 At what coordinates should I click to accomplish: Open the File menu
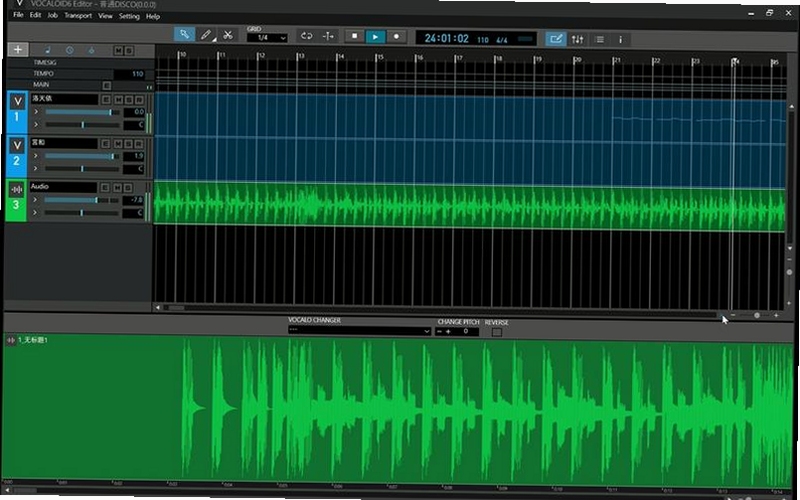18,15
